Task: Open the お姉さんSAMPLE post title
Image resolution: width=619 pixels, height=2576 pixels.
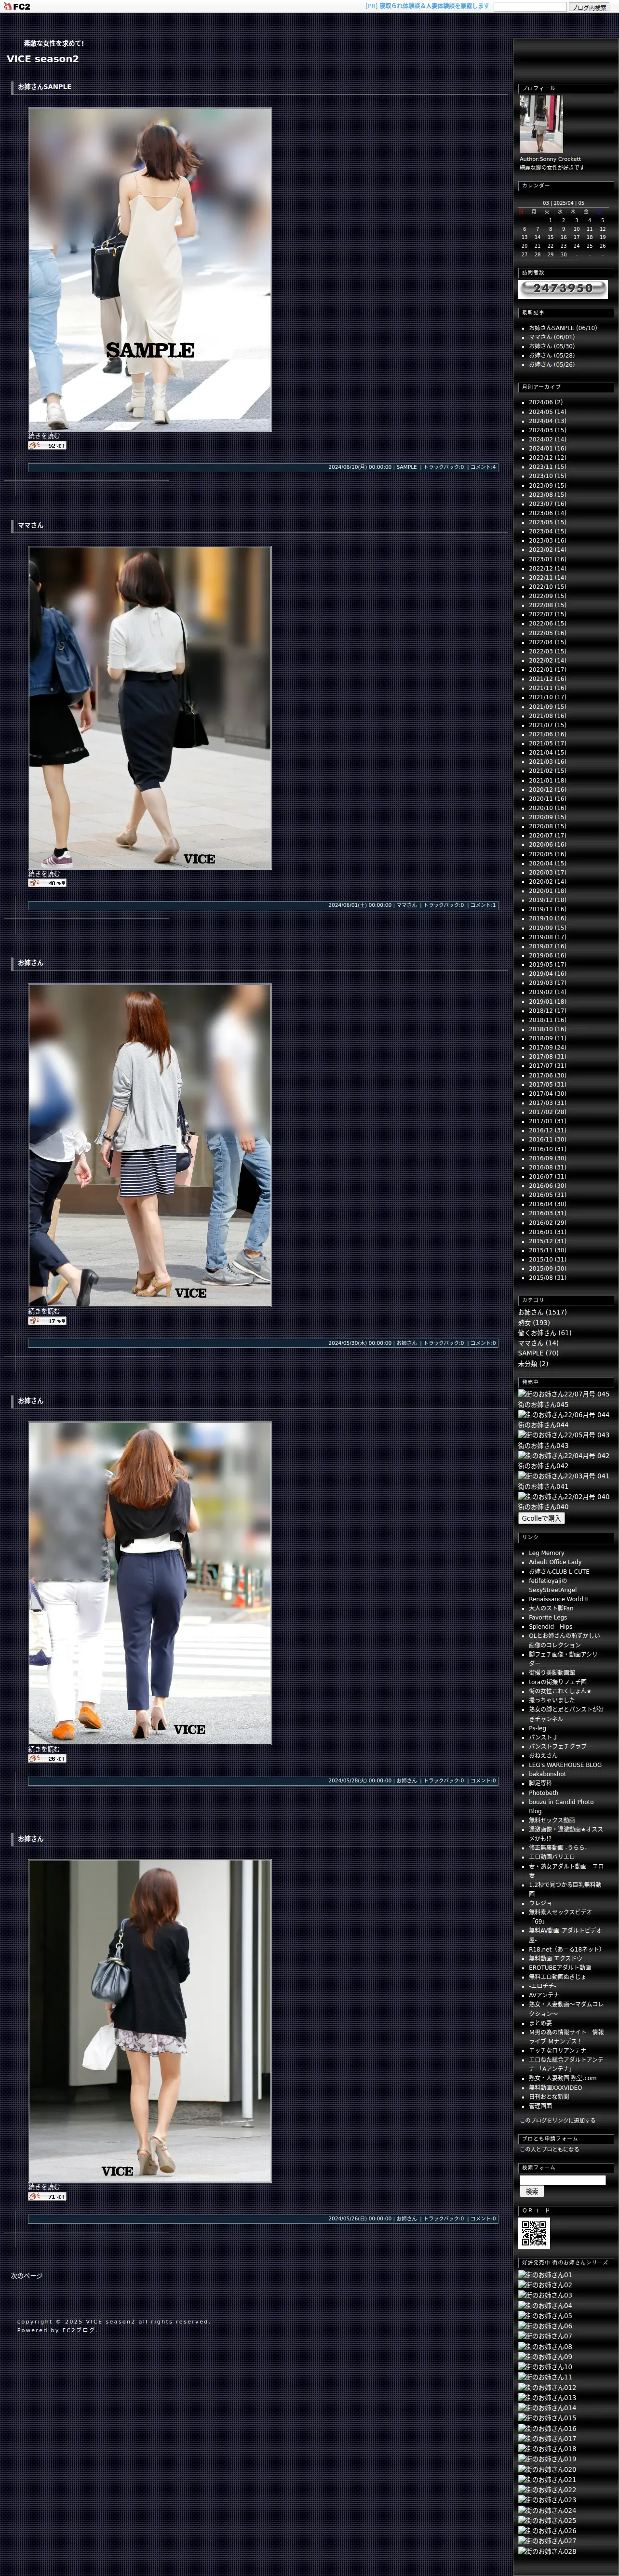Action: tap(44, 87)
